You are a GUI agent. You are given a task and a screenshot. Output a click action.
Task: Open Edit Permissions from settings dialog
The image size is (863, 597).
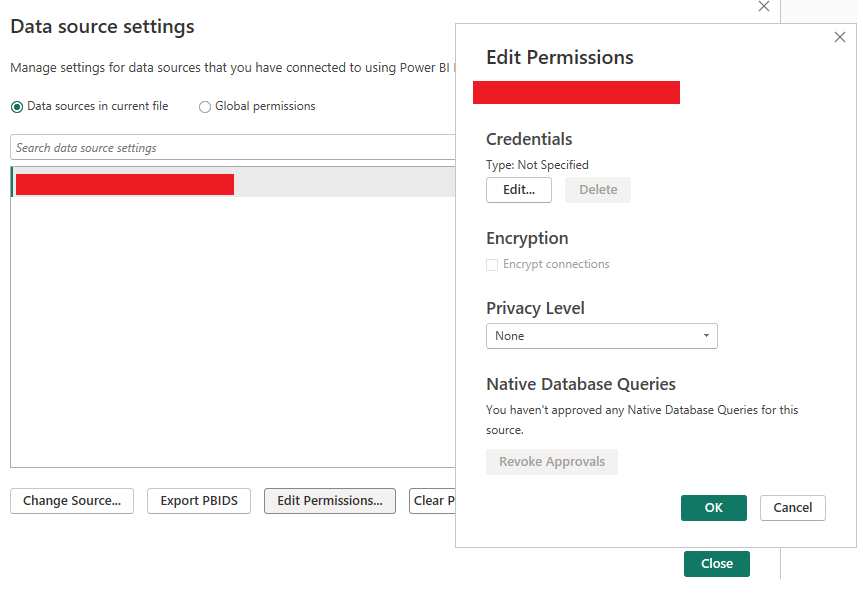330,501
